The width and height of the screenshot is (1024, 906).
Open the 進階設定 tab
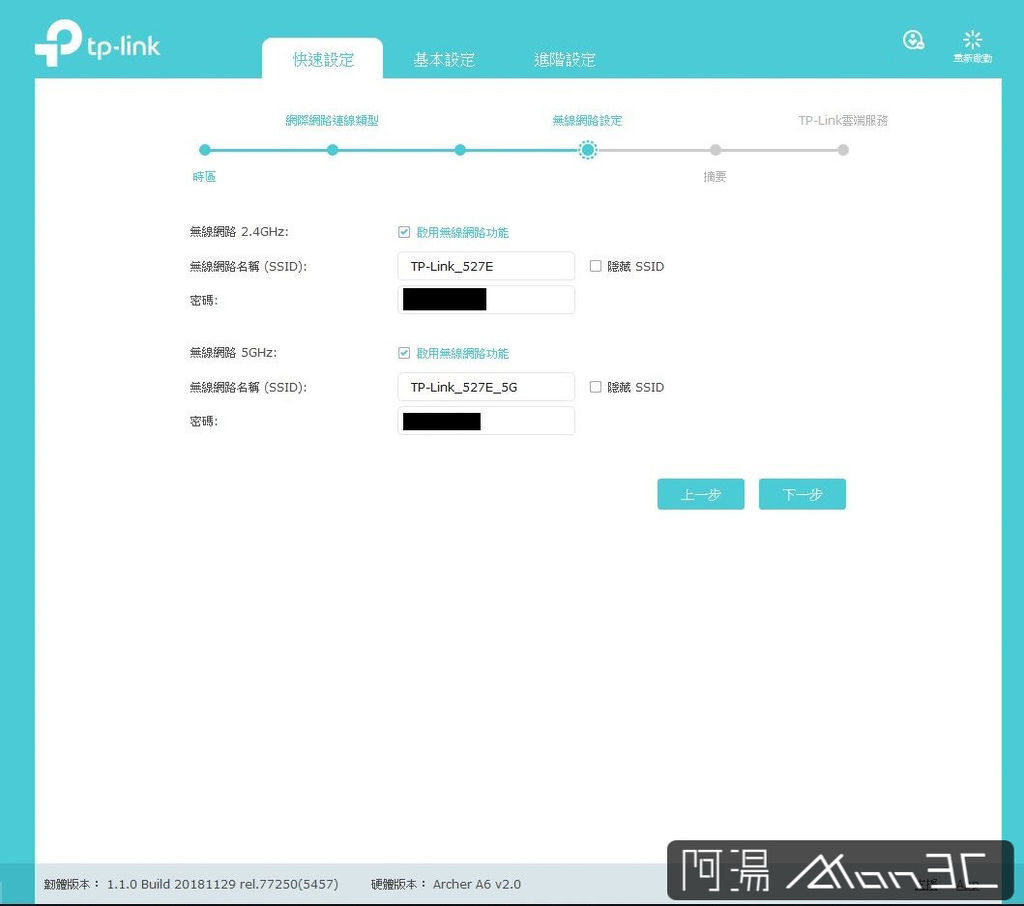click(x=565, y=59)
